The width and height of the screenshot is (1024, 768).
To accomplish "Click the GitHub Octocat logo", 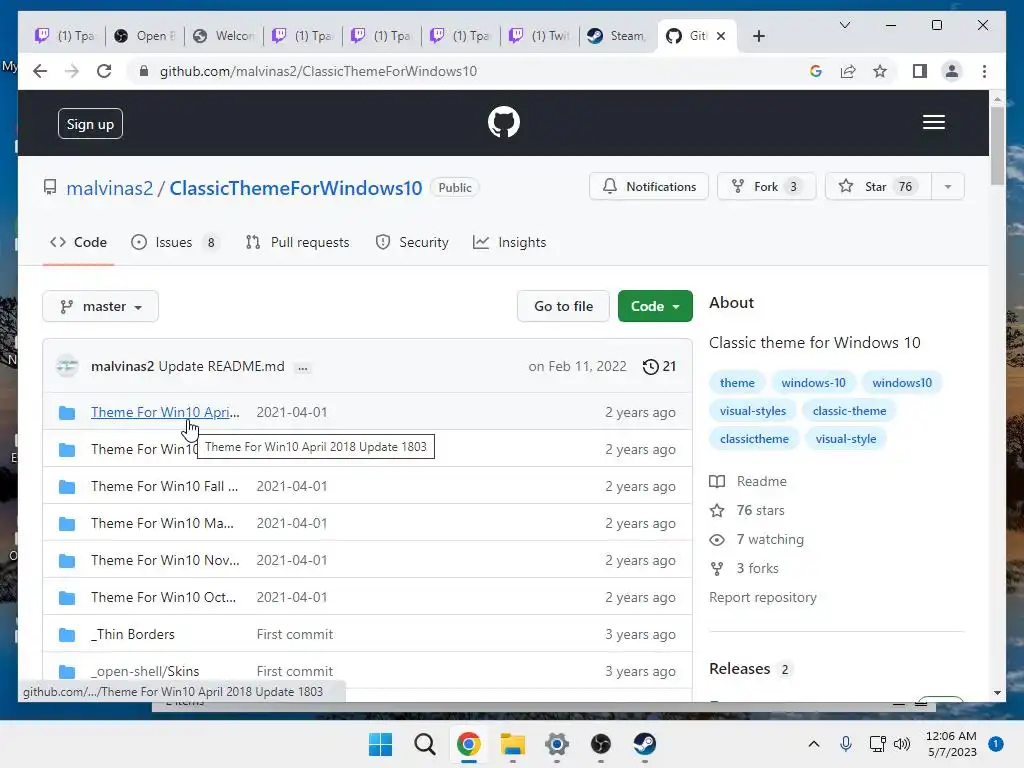I will (x=504, y=122).
